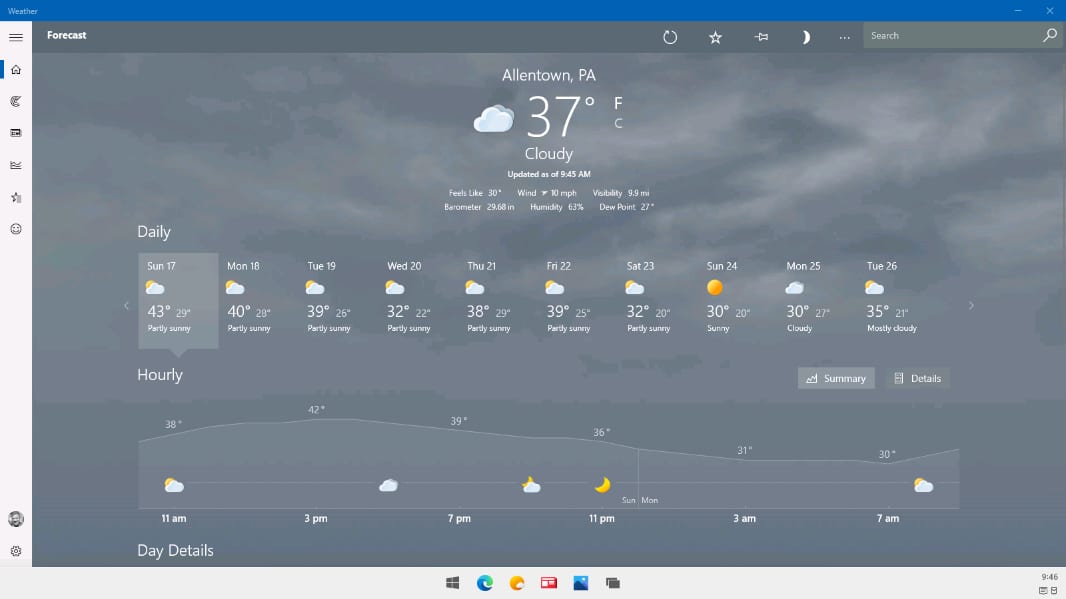Open Historical Weather chart icon in sidebar

pos(16,165)
